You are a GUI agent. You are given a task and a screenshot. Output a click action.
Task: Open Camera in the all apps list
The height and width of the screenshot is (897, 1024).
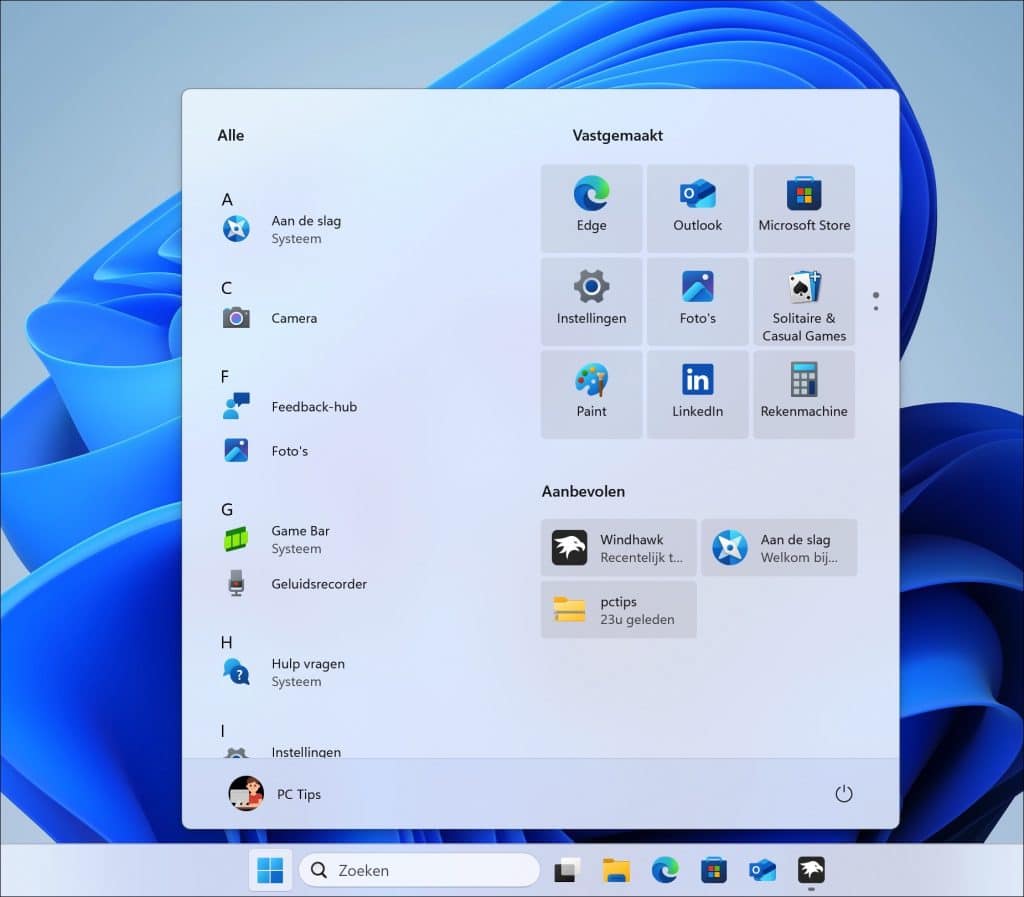(293, 318)
